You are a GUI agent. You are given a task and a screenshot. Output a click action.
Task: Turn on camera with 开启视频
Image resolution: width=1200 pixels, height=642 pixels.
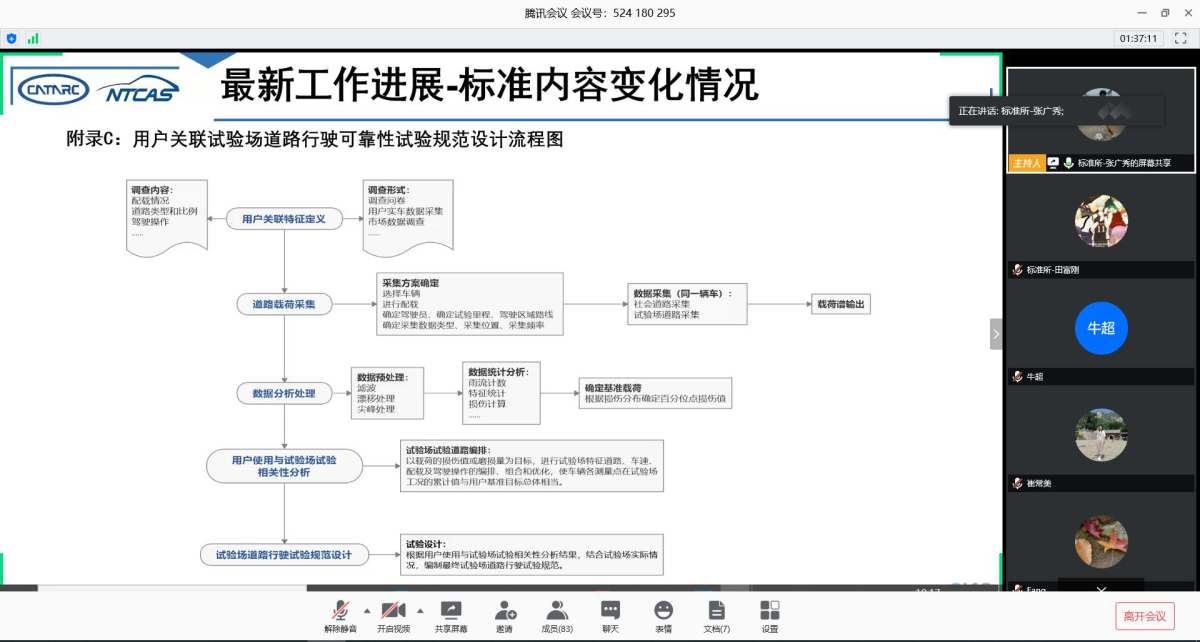click(393, 611)
